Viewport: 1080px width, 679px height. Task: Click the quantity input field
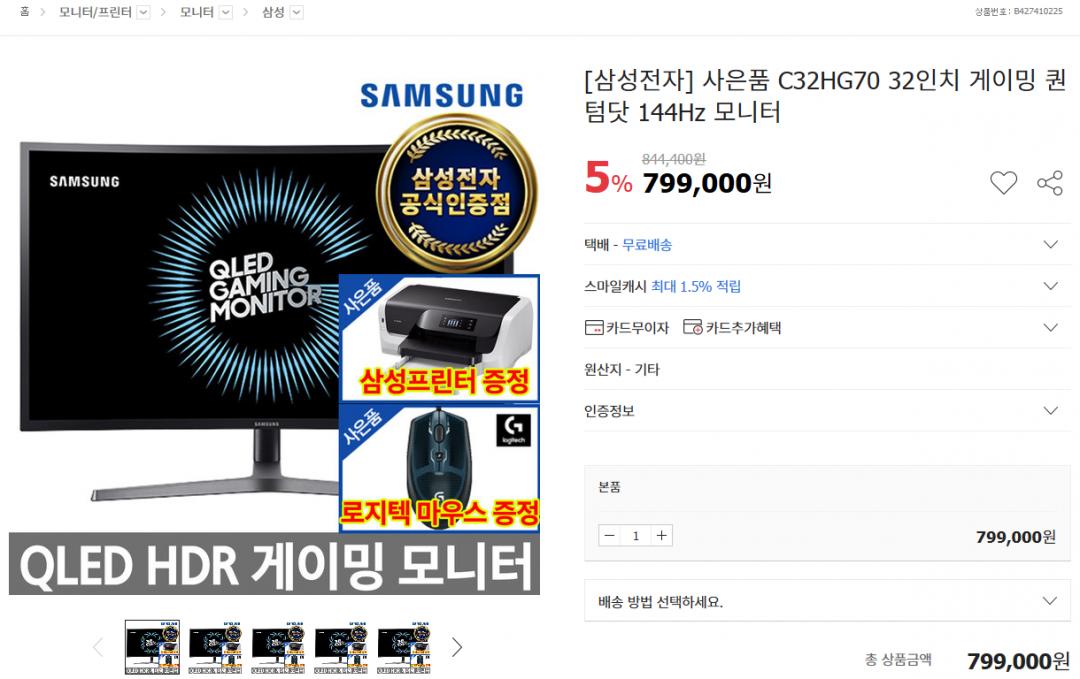click(x=636, y=535)
